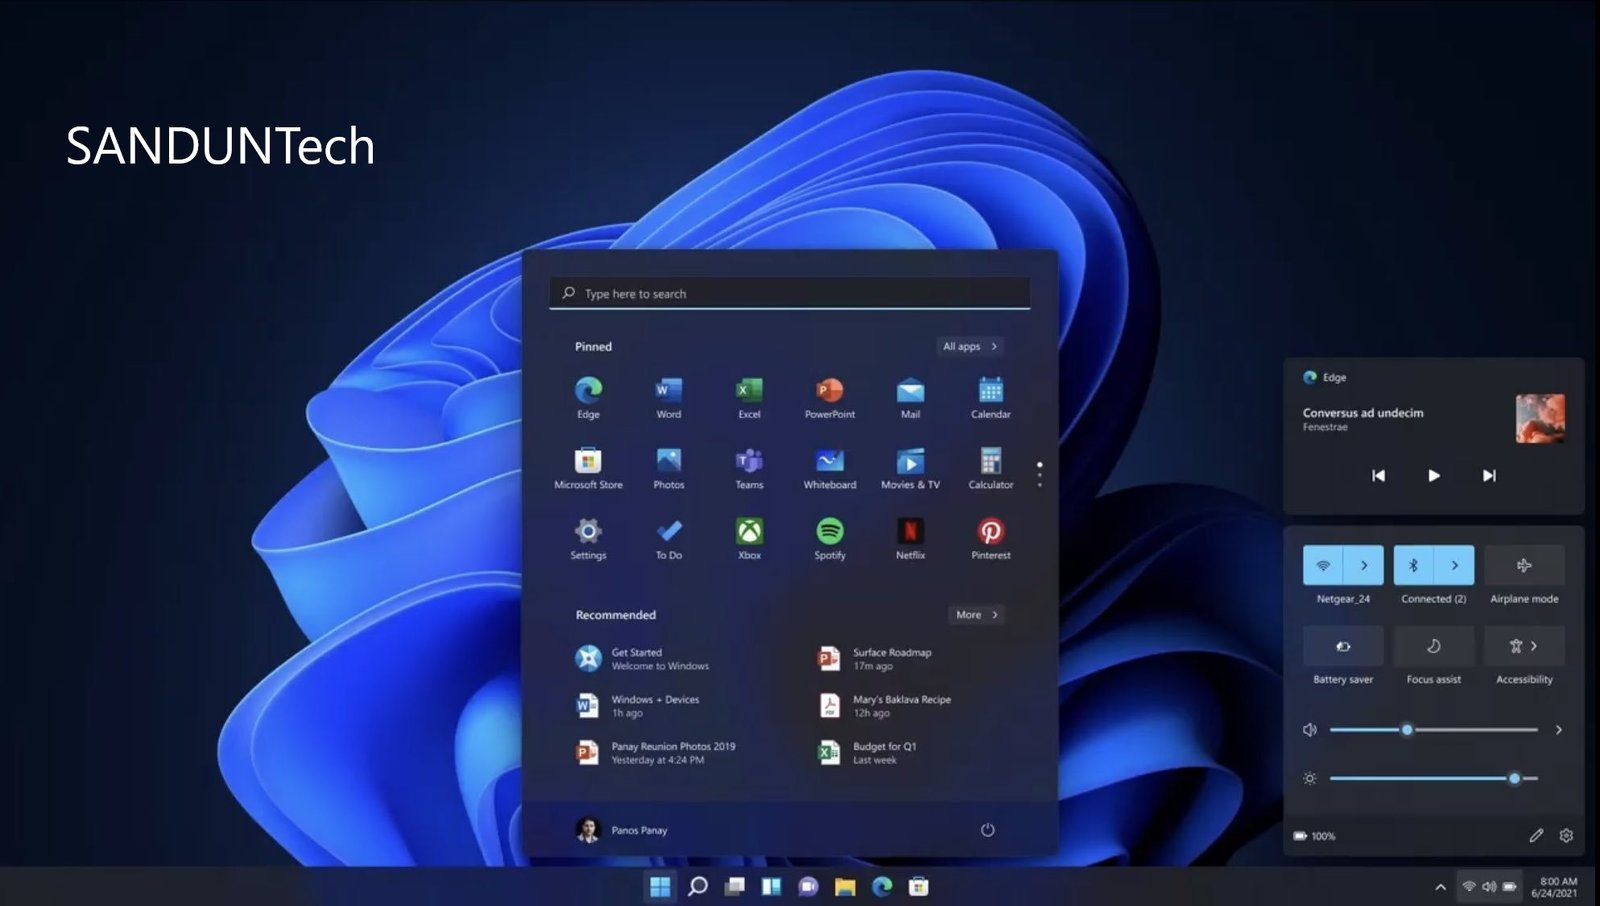The image size is (1600, 906).
Task: Launch the To Do app
Action: [669, 539]
